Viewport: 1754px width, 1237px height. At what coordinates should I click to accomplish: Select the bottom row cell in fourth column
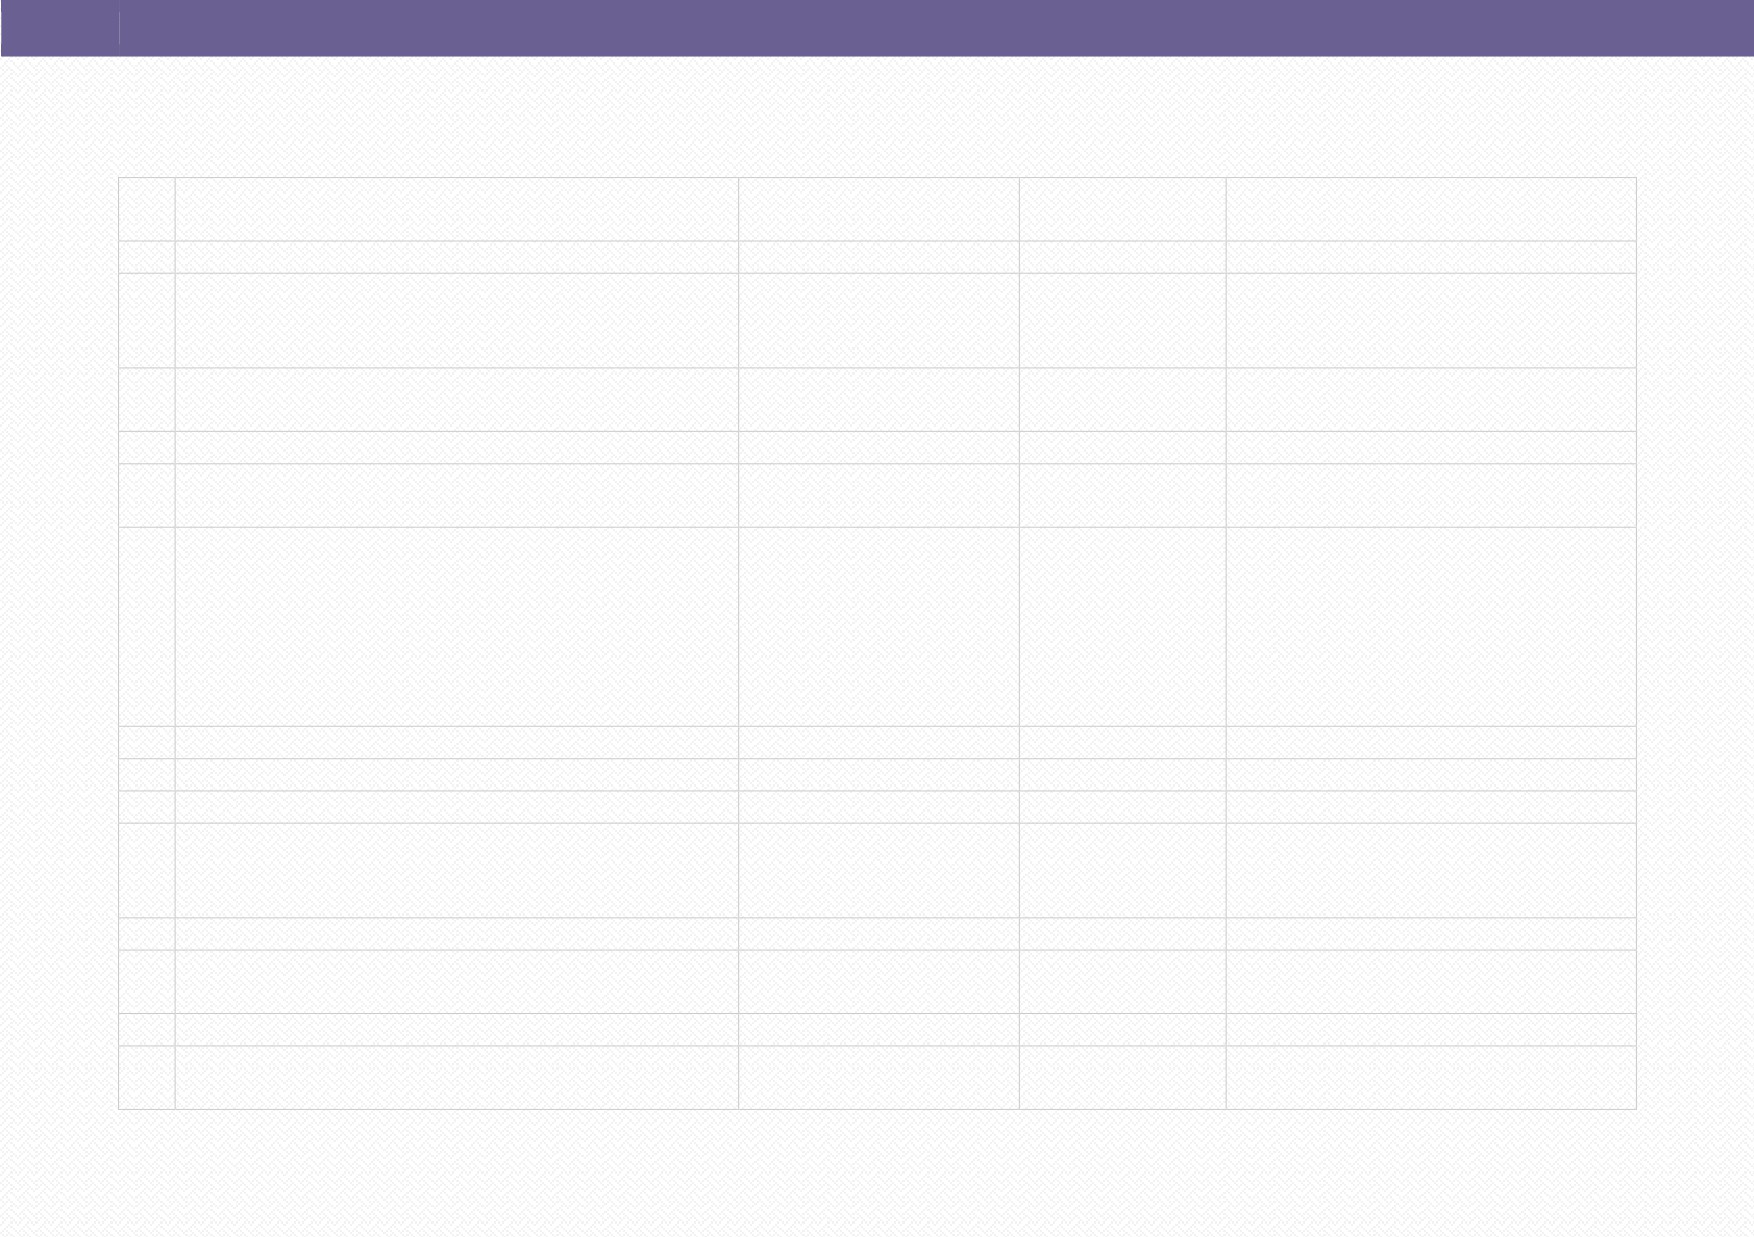1123,1078
